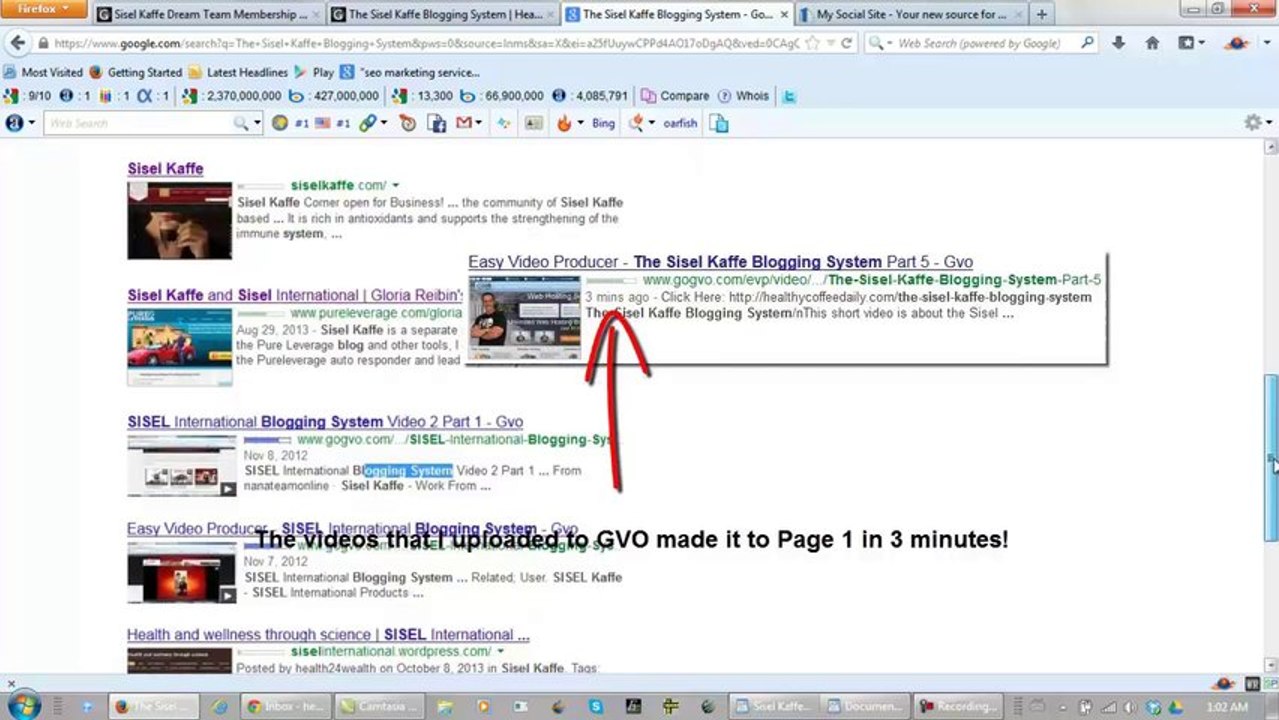Click the Compare button in SEO toolbar
Screen dimensions: 1279x720
[x=675, y=96]
